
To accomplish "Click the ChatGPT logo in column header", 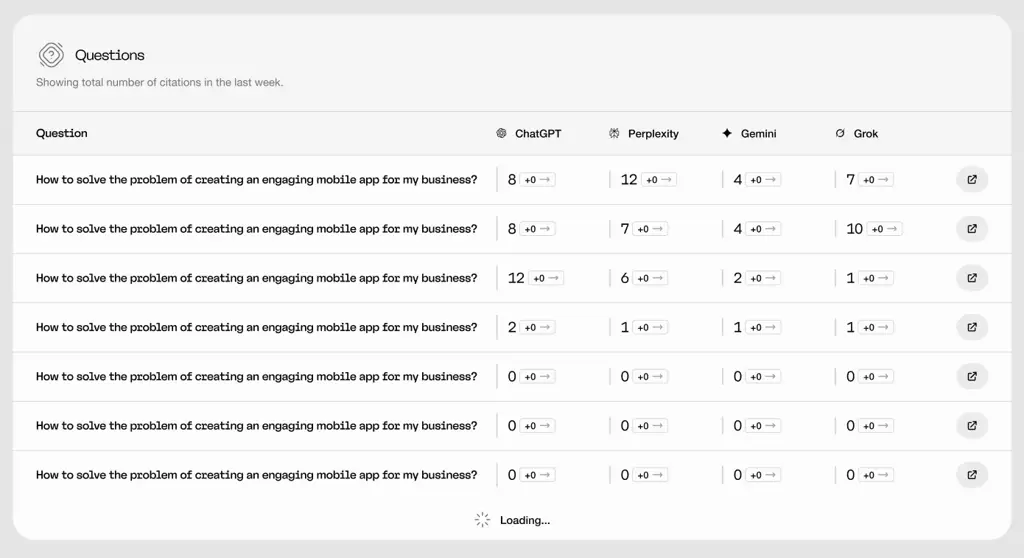I will point(501,133).
